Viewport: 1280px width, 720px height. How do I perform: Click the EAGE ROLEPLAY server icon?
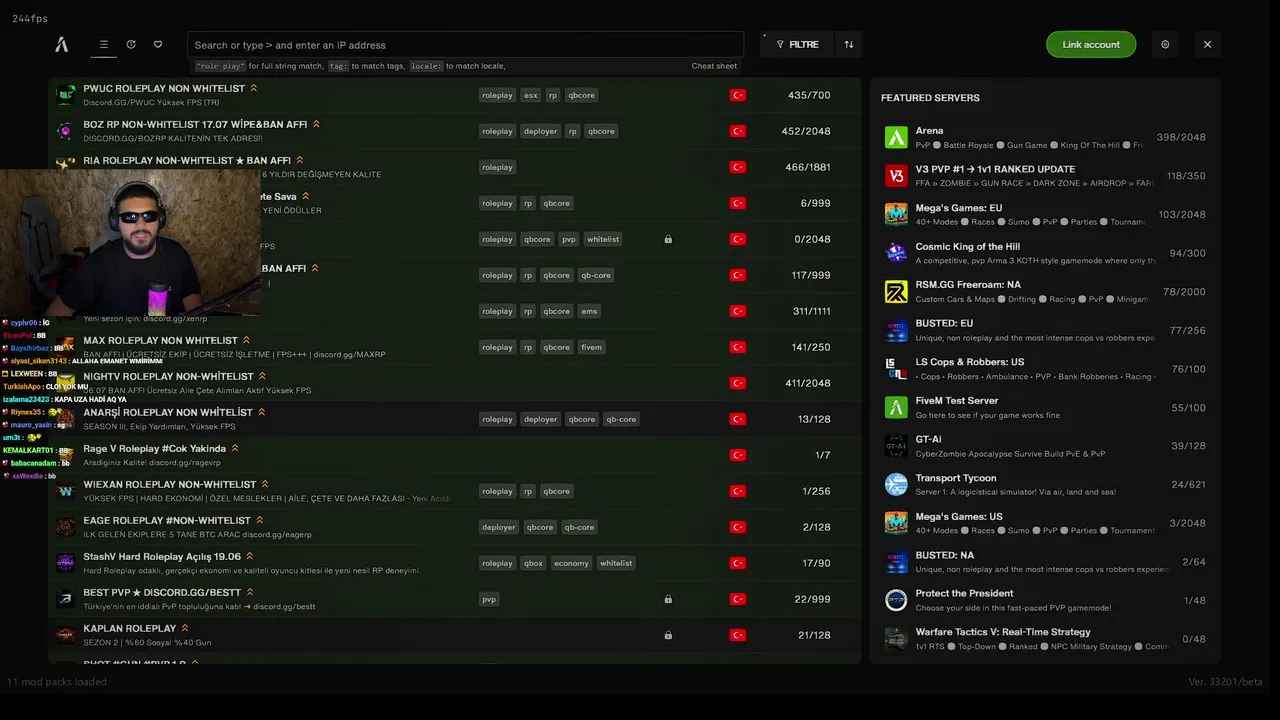tap(65, 527)
